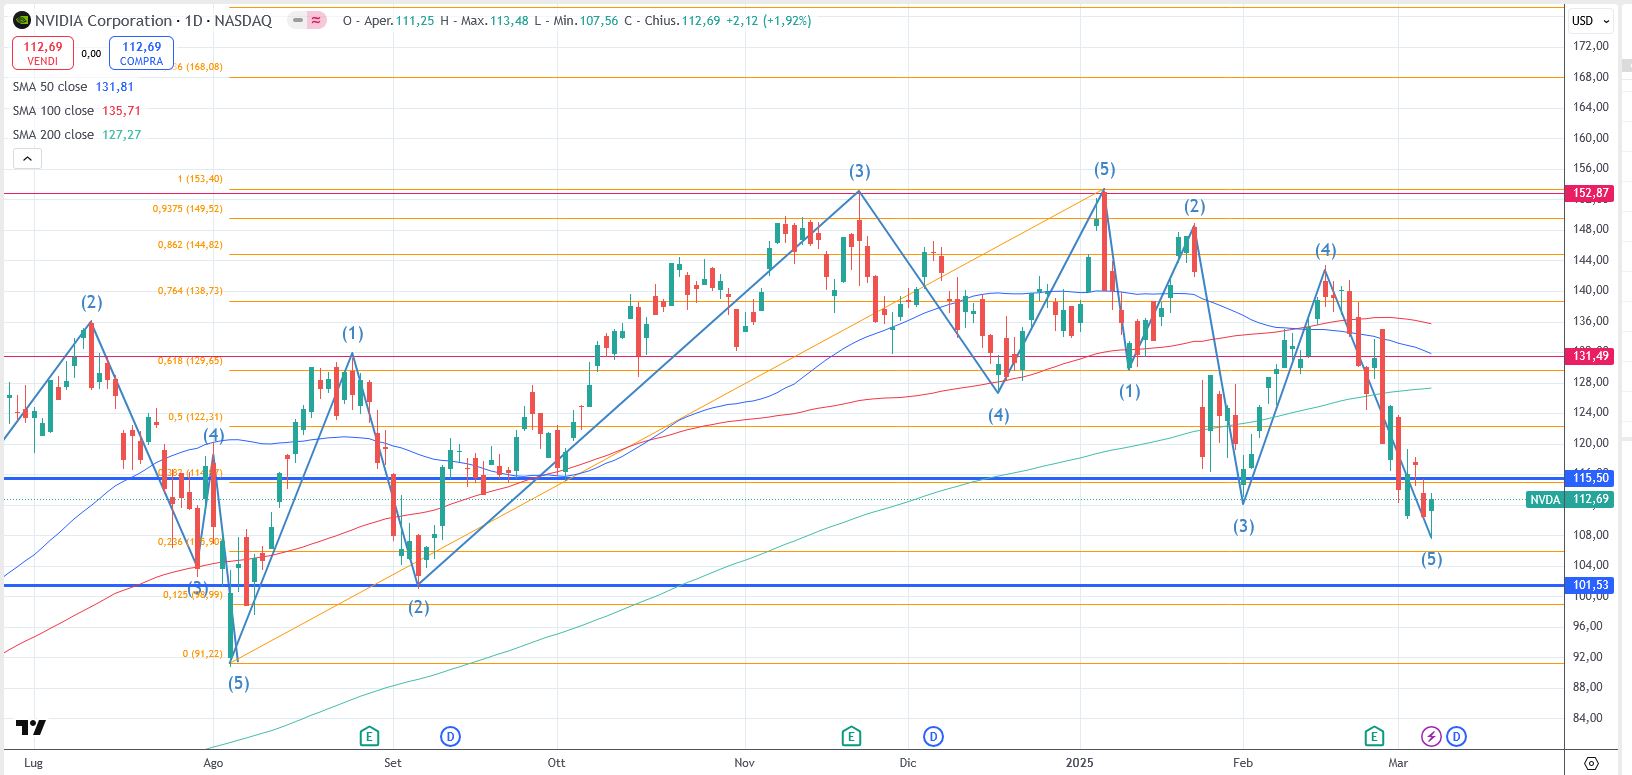Click the COMPRA 112,69 buy button

[x=142, y=53]
